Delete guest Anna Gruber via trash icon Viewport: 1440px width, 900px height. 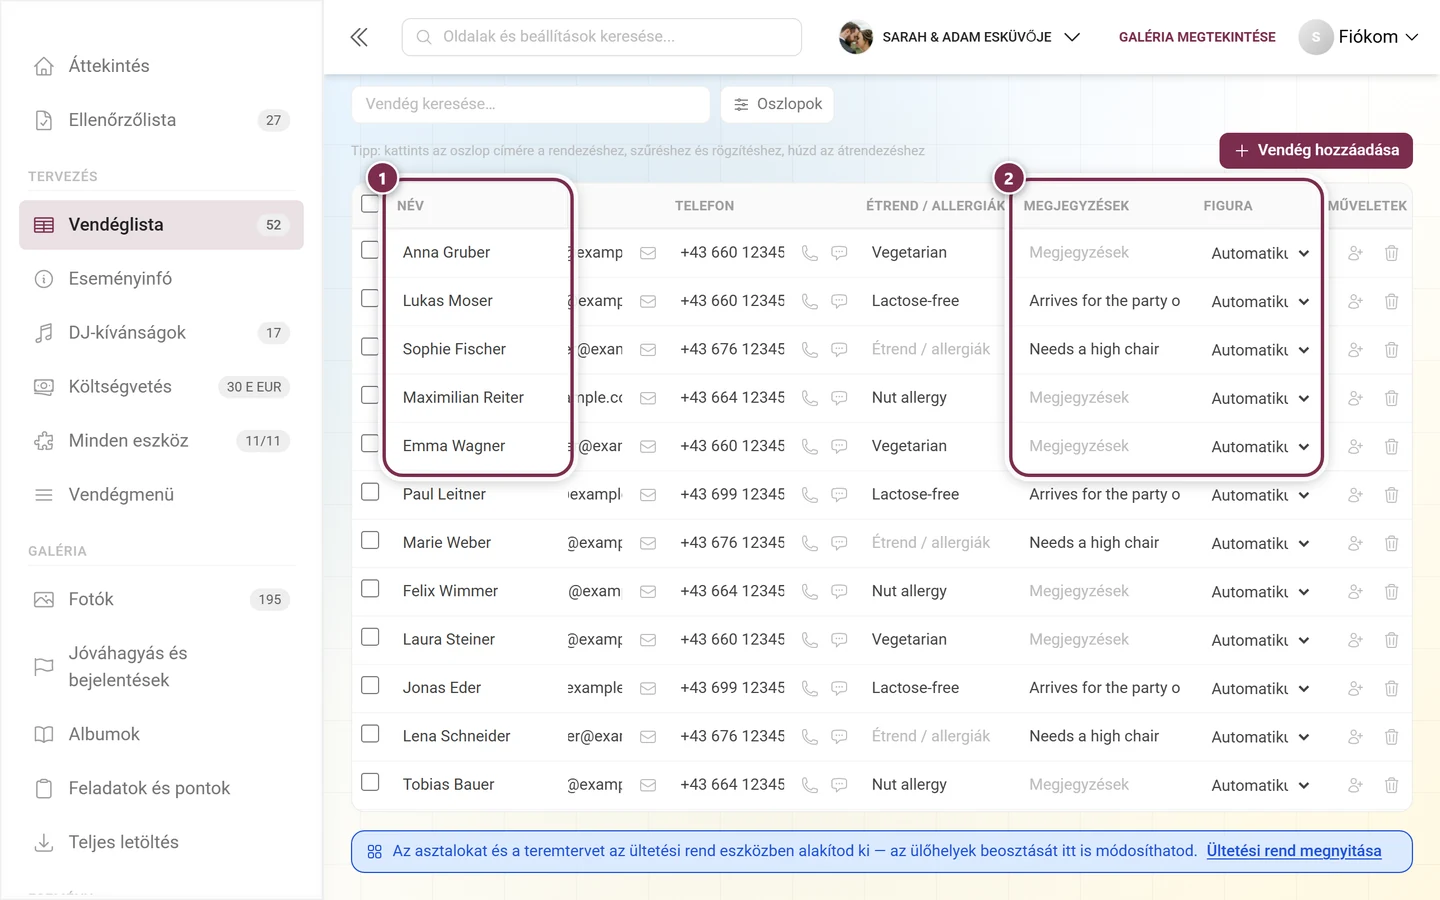[x=1391, y=253]
